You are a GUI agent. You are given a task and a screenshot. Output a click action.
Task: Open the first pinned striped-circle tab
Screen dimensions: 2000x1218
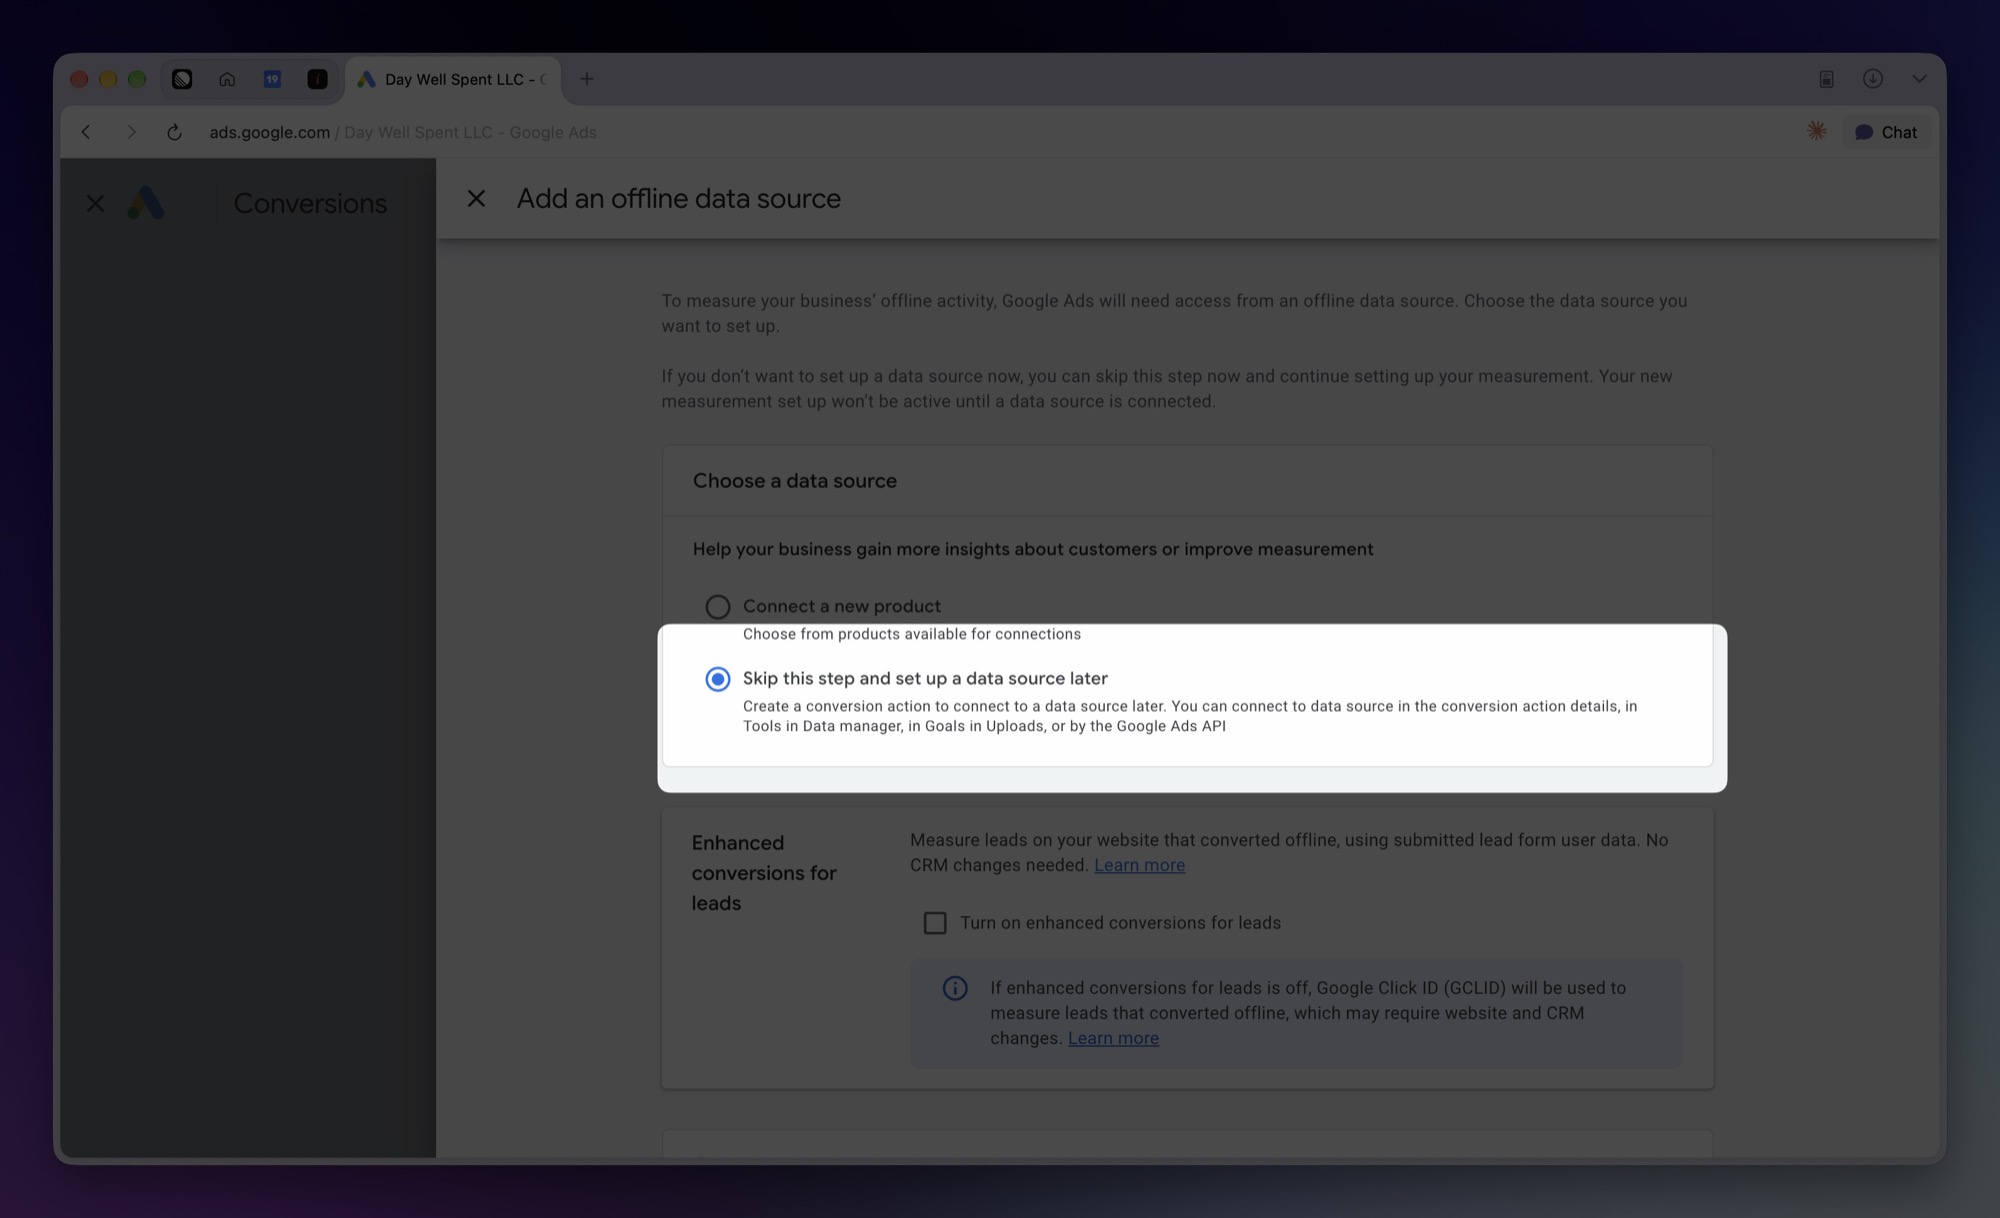click(x=182, y=79)
